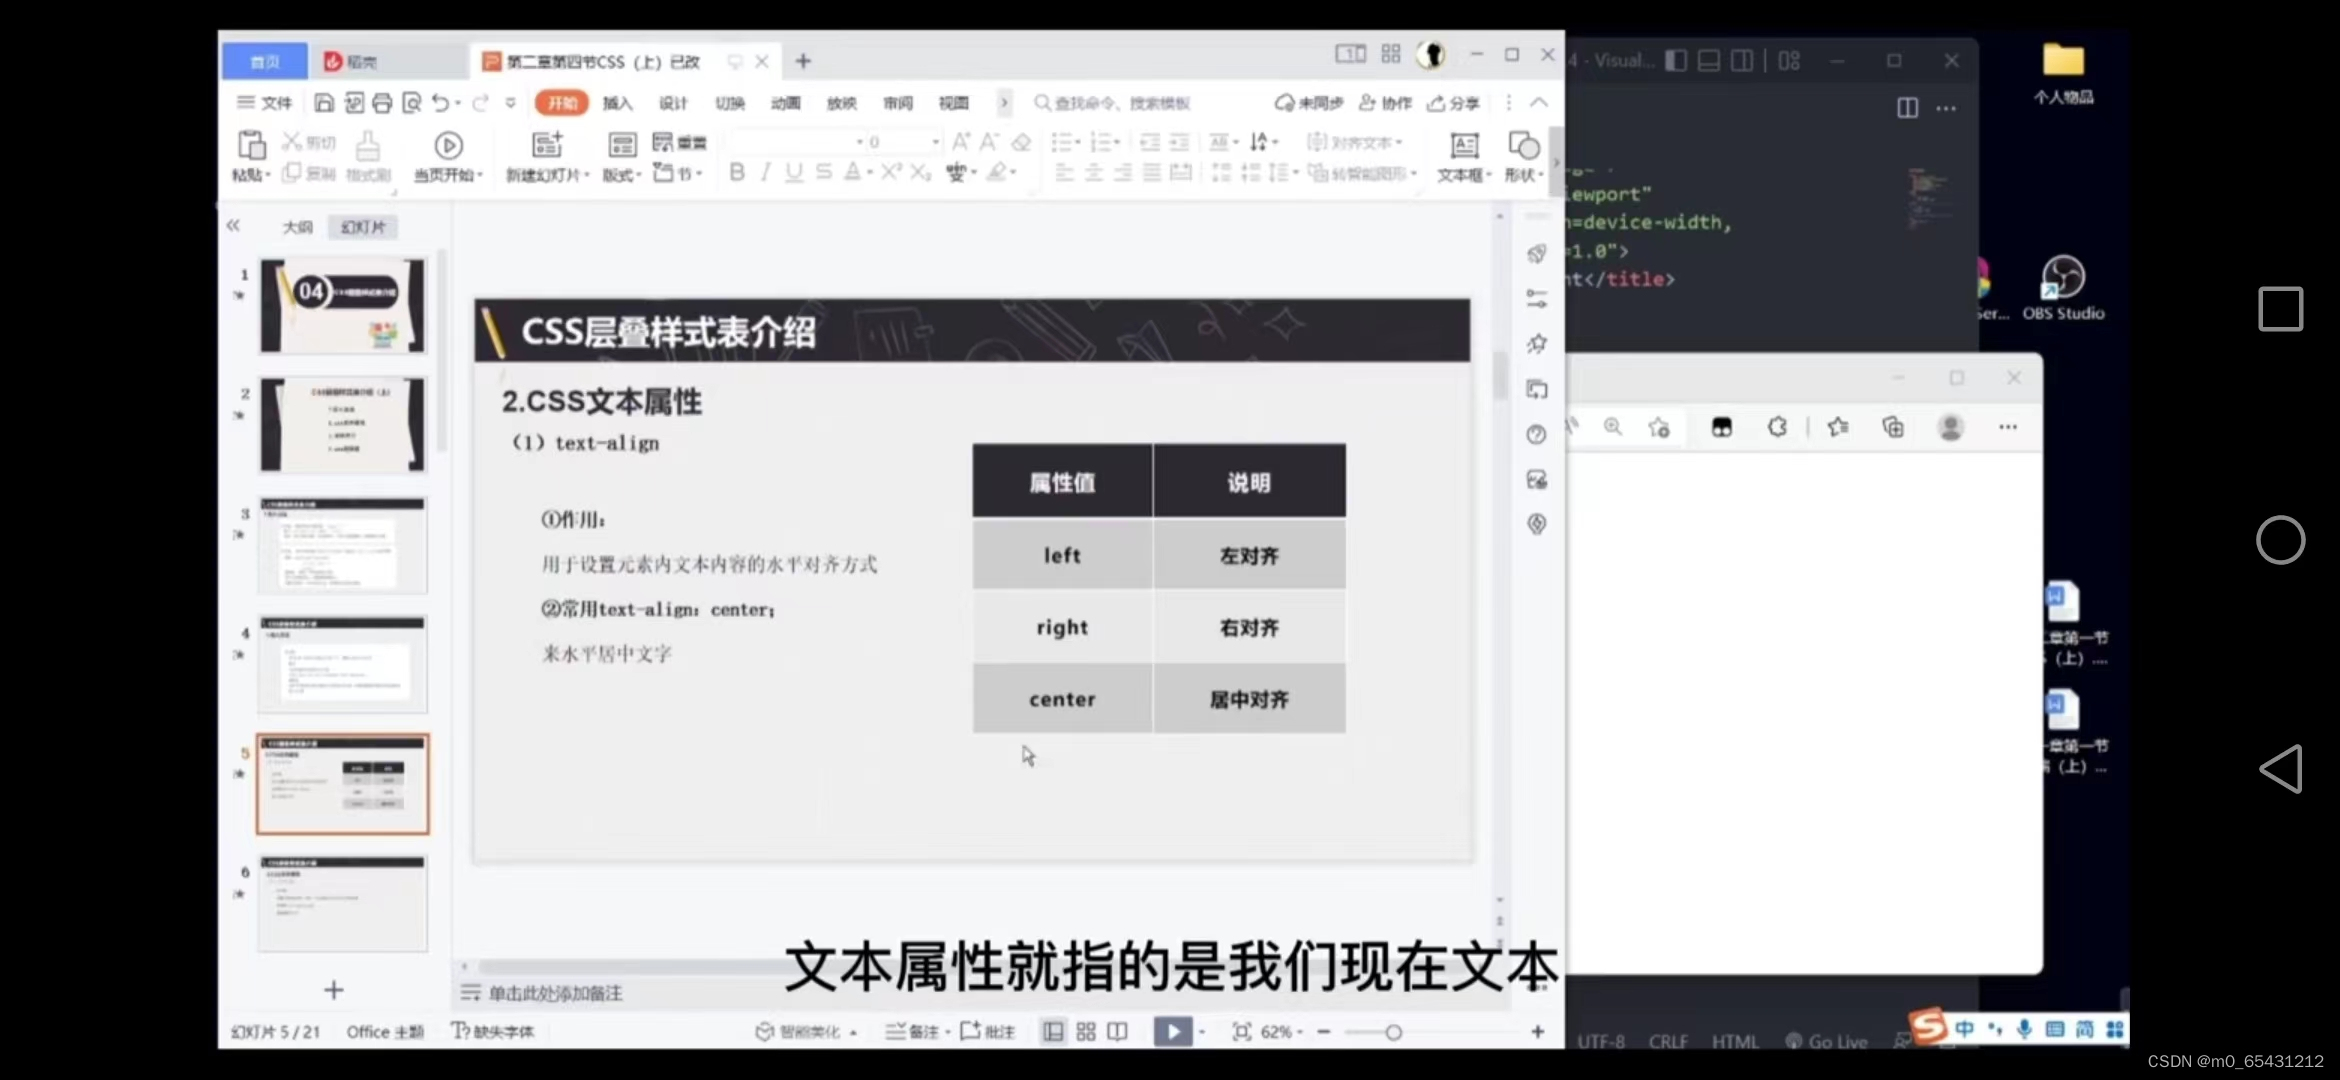Click the command search field
Image resolution: width=2340 pixels, height=1080 pixels.
[x=1111, y=103]
